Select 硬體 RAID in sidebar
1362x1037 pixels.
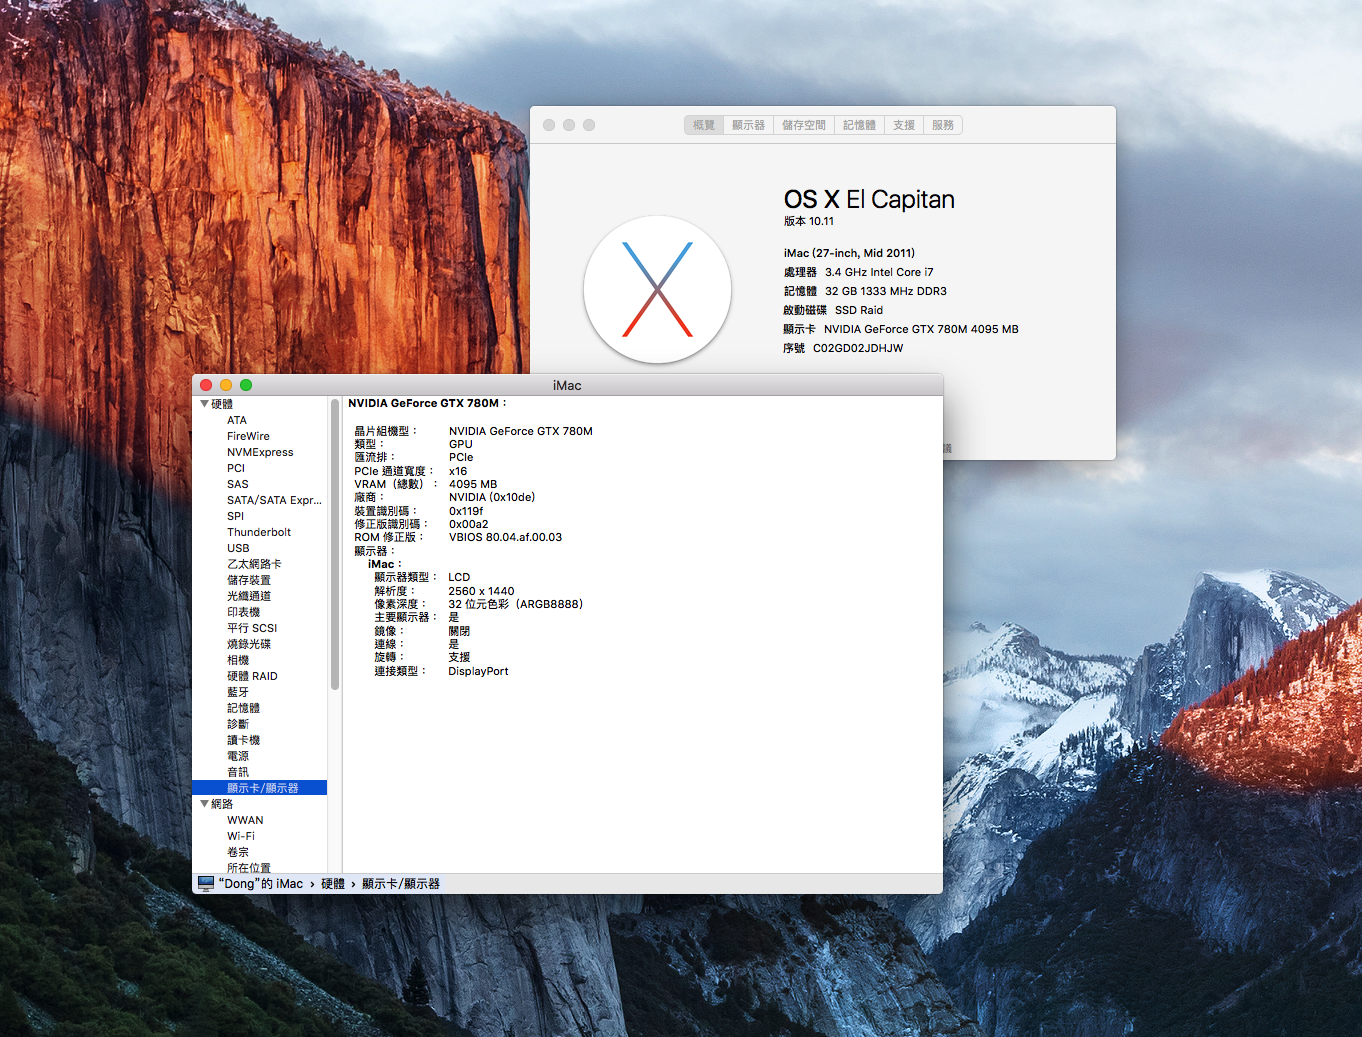pos(252,676)
